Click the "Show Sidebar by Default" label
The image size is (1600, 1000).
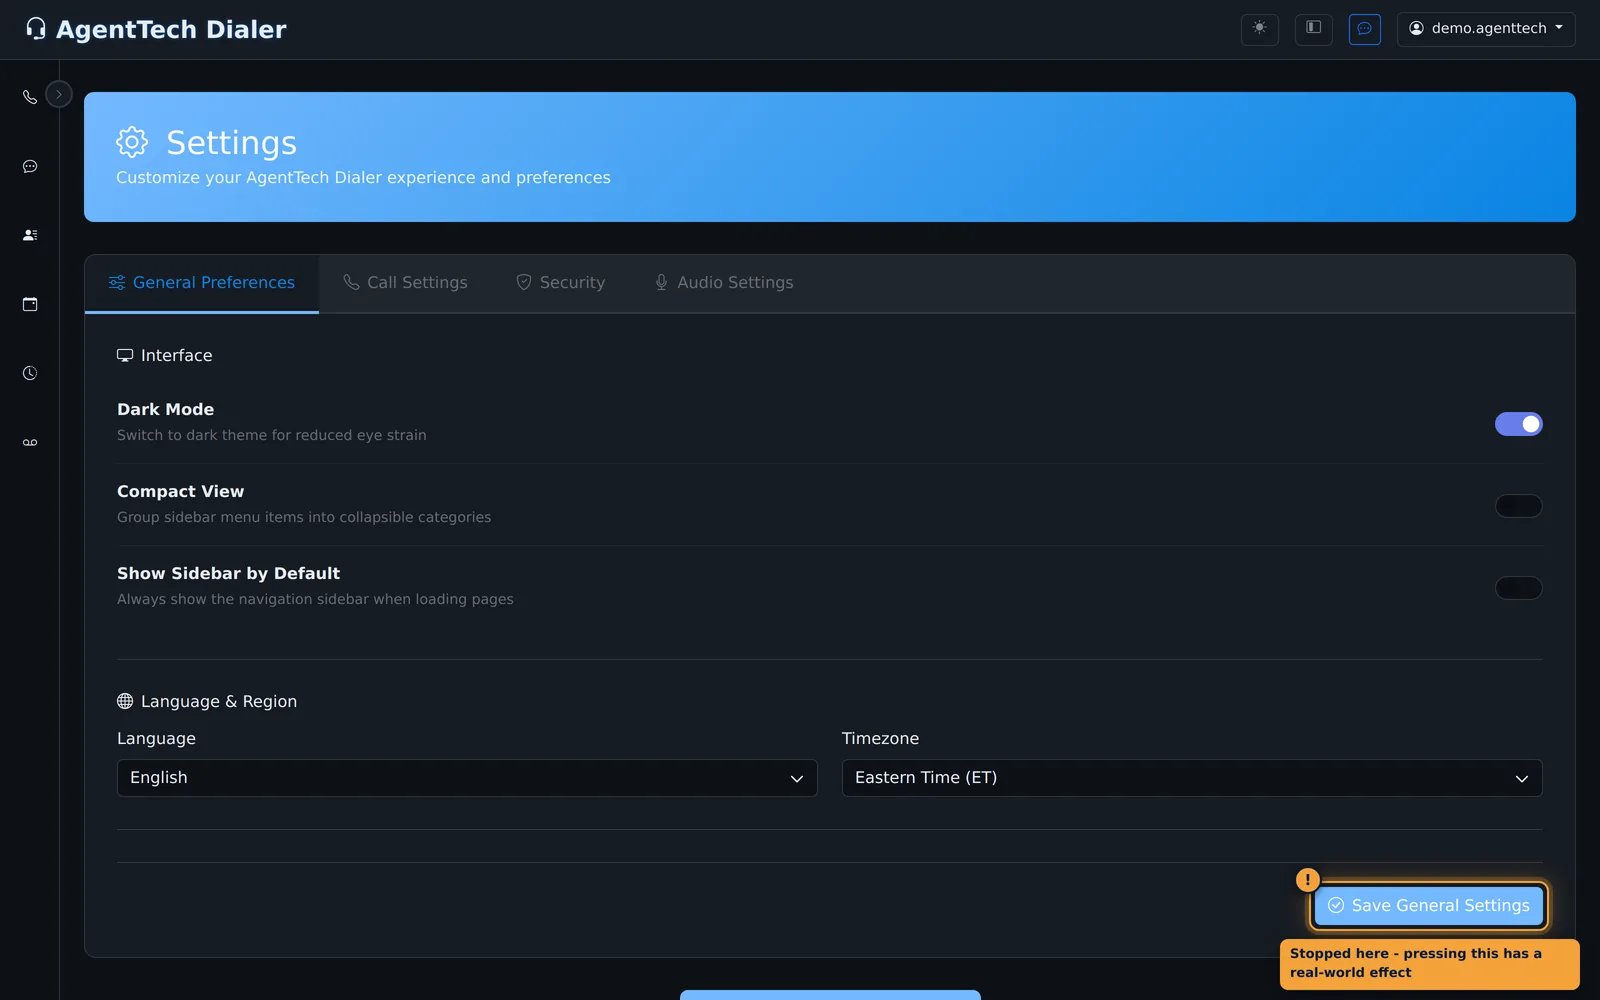[228, 573]
